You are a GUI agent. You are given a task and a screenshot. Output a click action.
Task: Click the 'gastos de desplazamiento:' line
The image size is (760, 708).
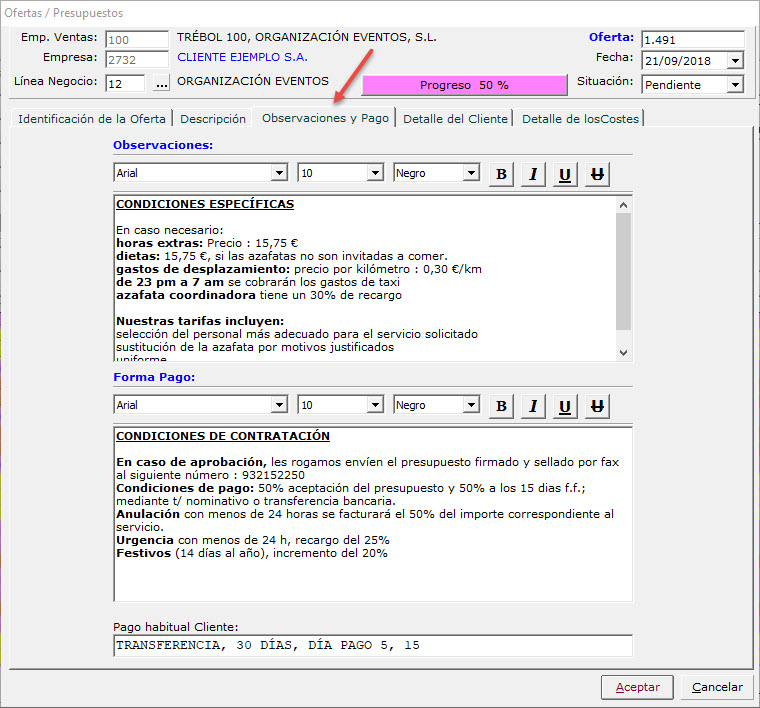coord(299,269)
